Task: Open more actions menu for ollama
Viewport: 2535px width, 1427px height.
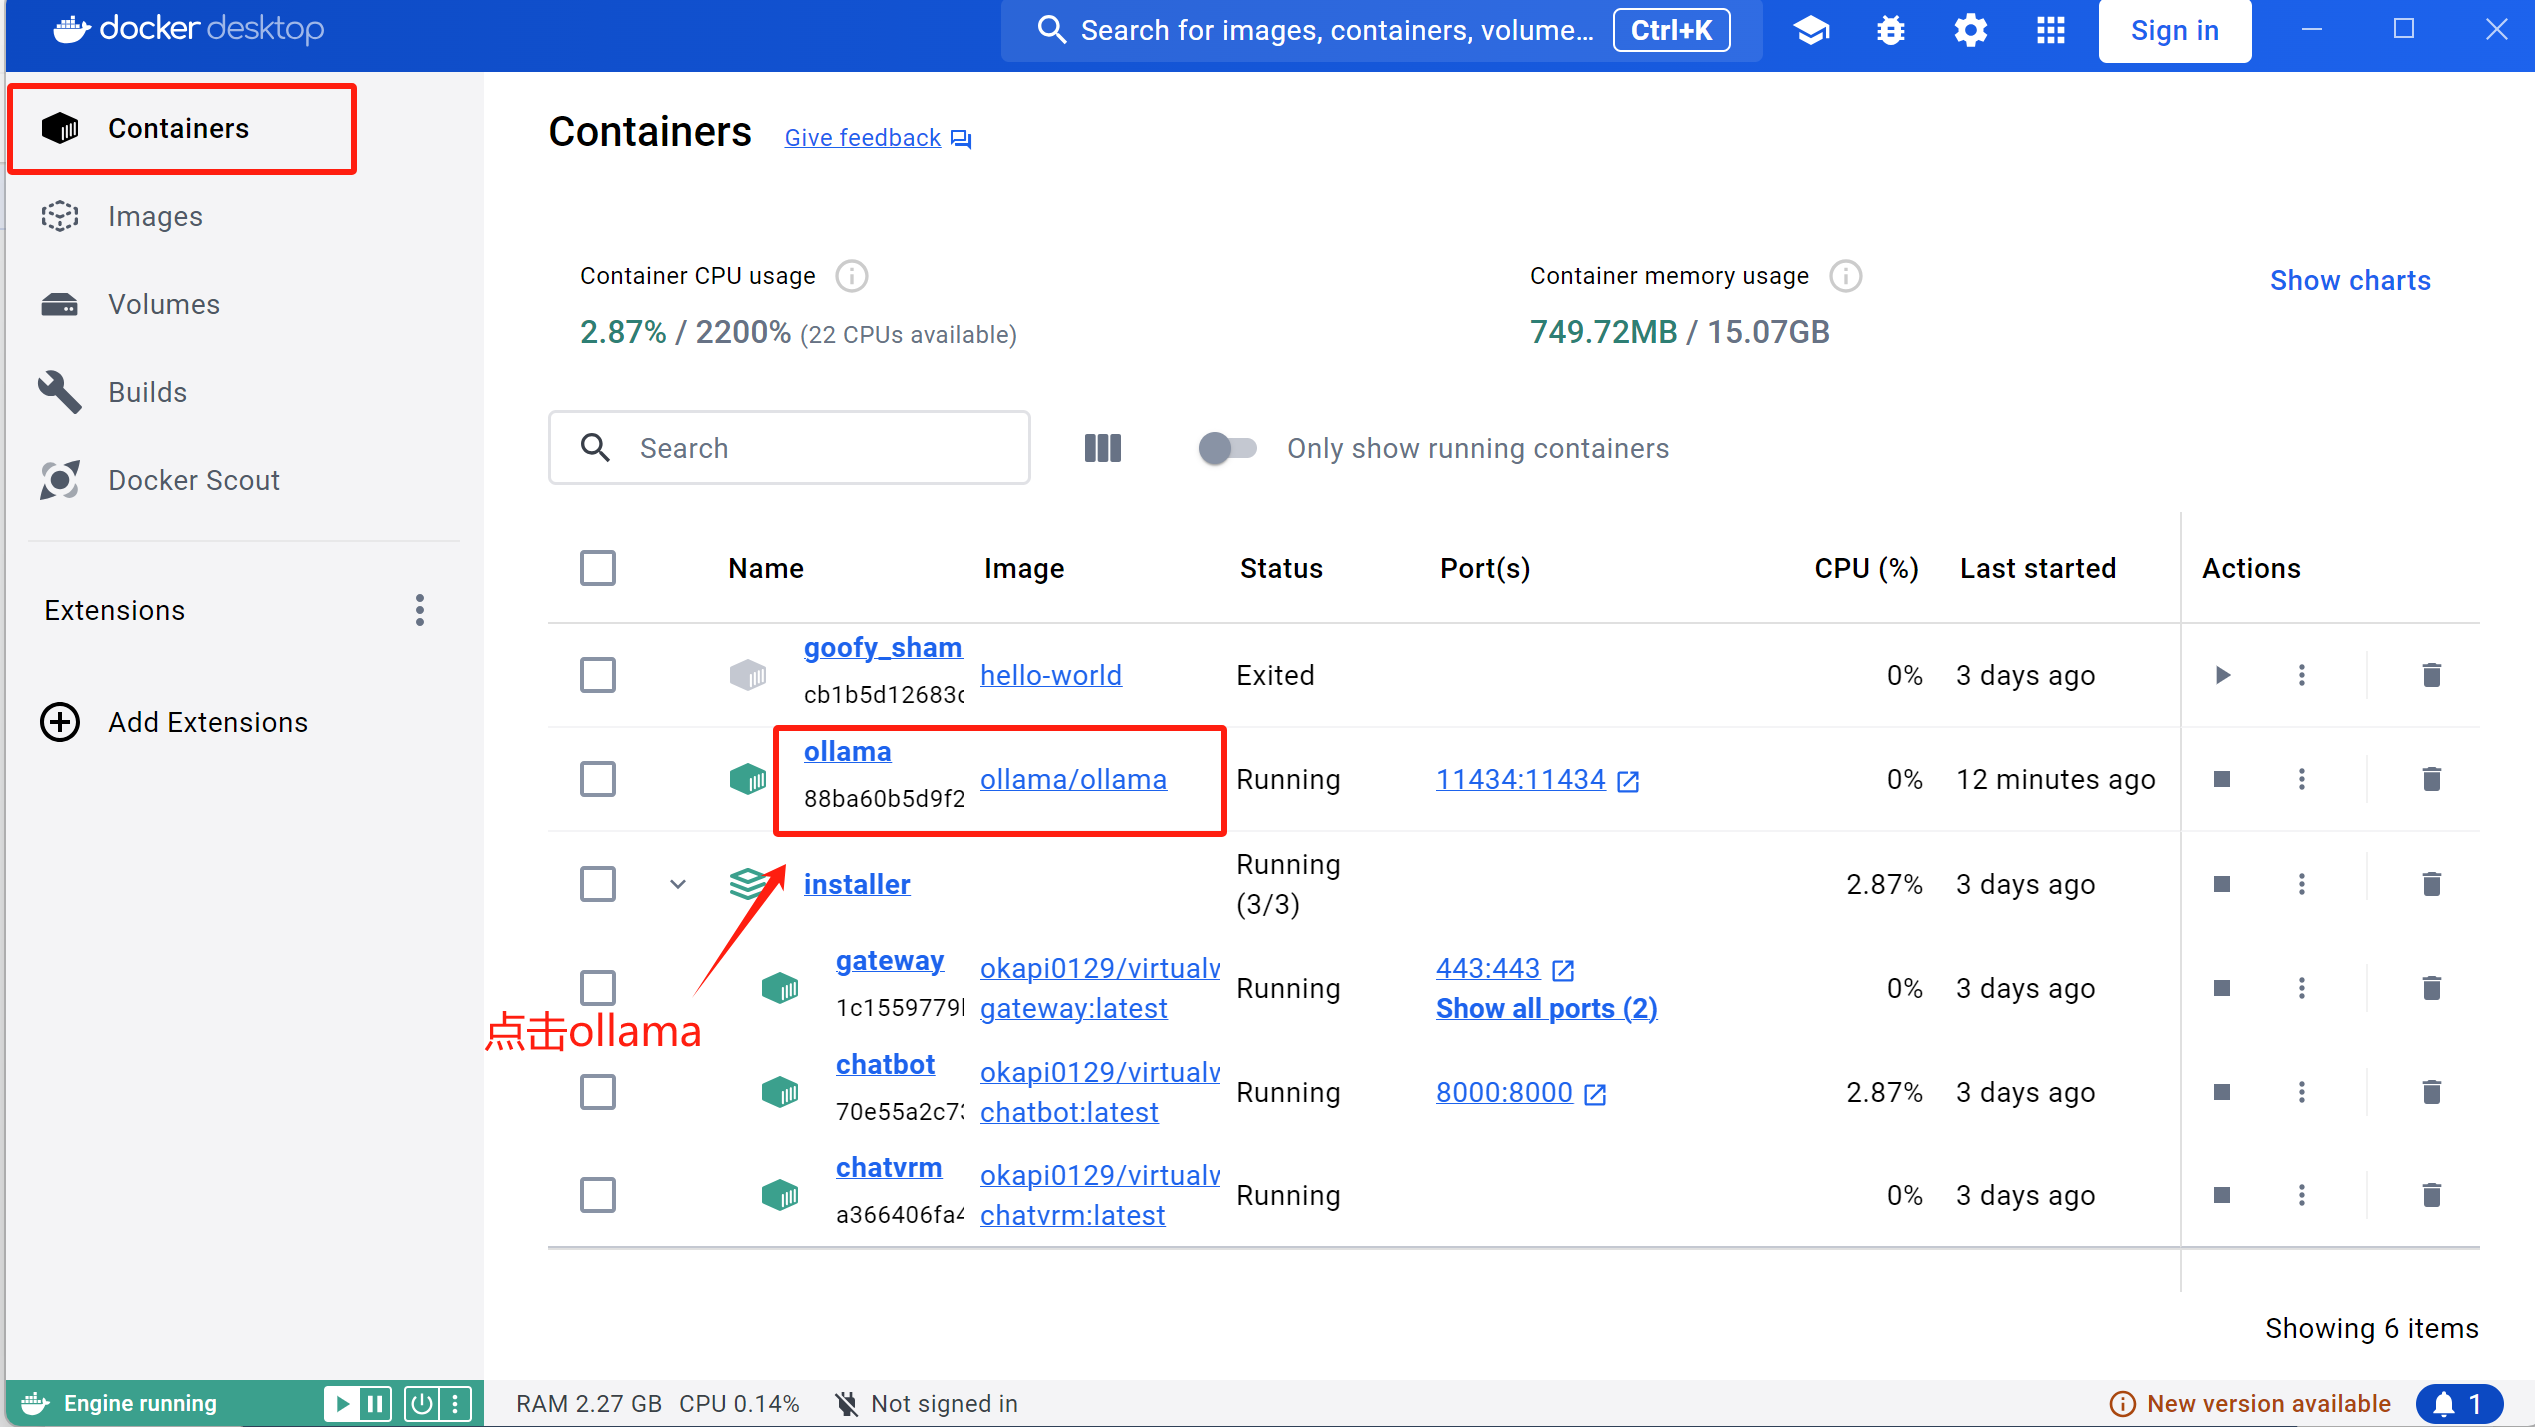Action: (2302, 779)
